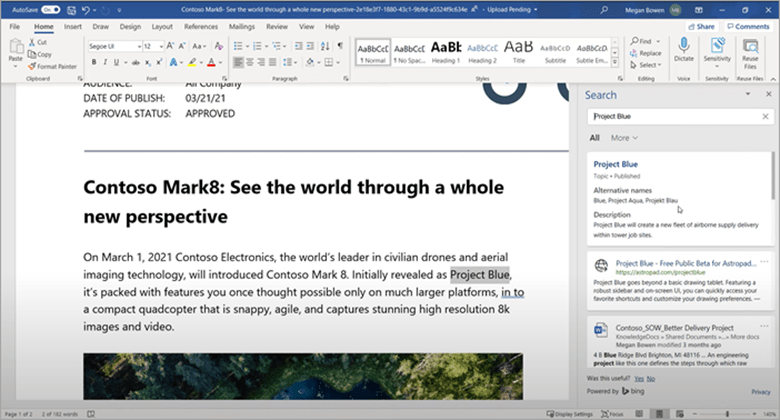This screenshot has height=420, width=780.
Task: Toggle the show paragraph marks button
Action: tap(338, 46)
